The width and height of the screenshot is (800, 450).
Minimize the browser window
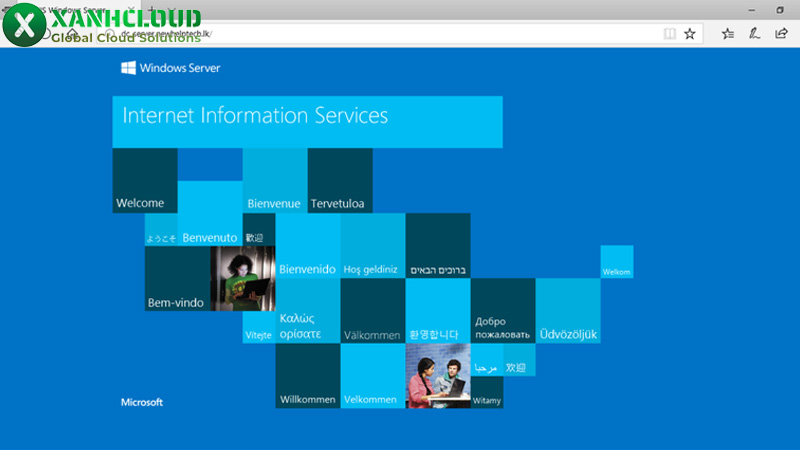tap(752, 10)
